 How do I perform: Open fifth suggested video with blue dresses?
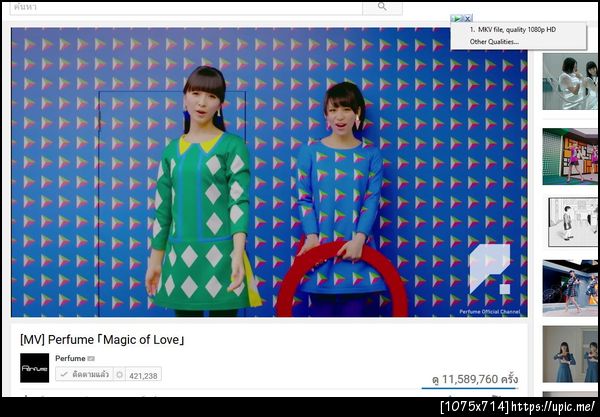click(570, 354)
